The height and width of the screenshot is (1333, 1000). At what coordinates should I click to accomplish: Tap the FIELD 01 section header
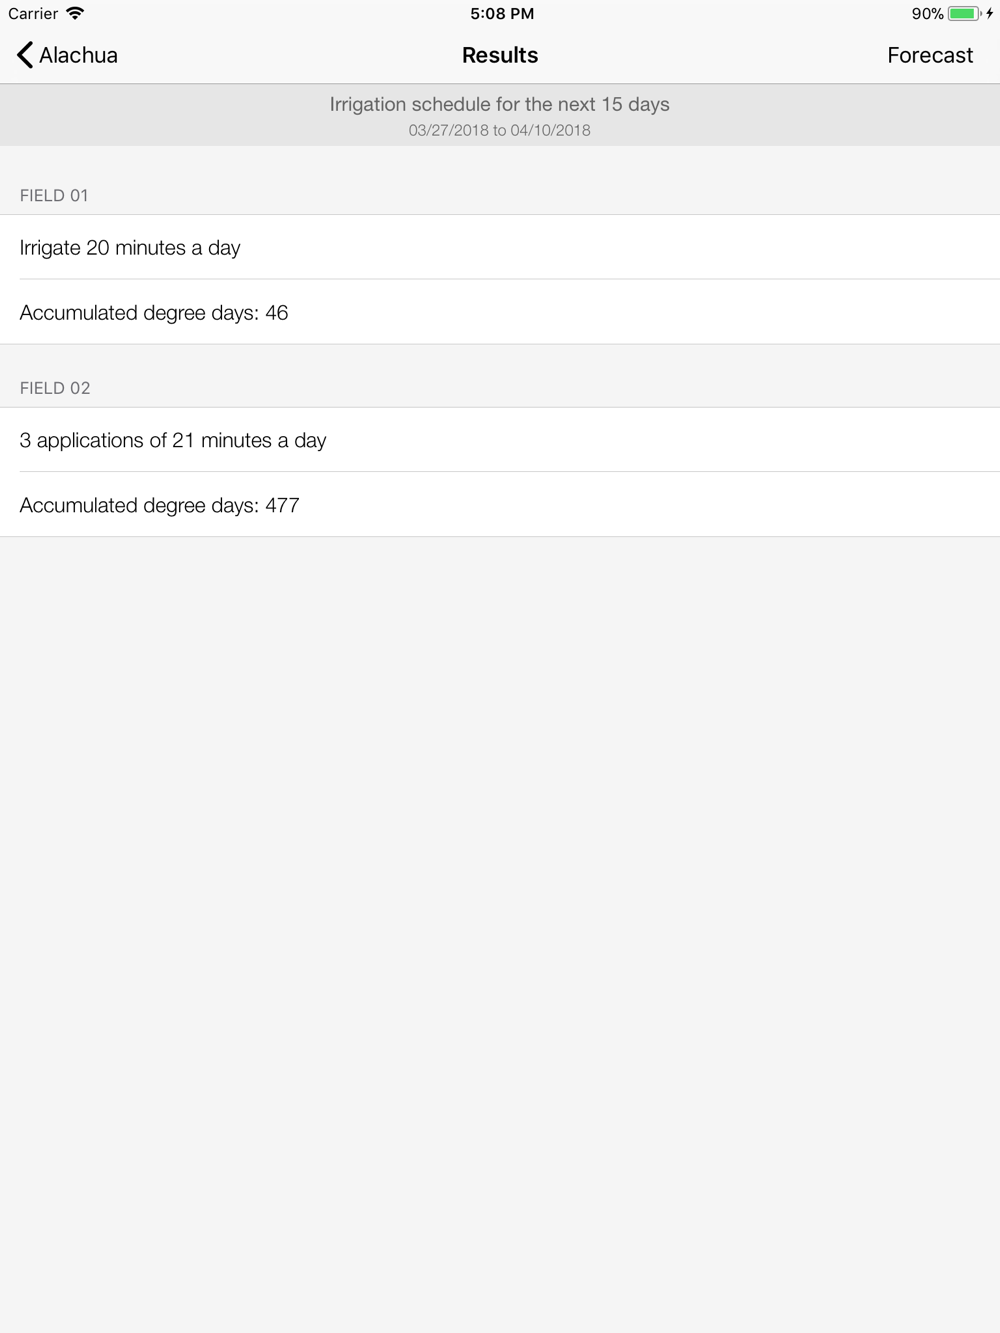tap(54, 195)
